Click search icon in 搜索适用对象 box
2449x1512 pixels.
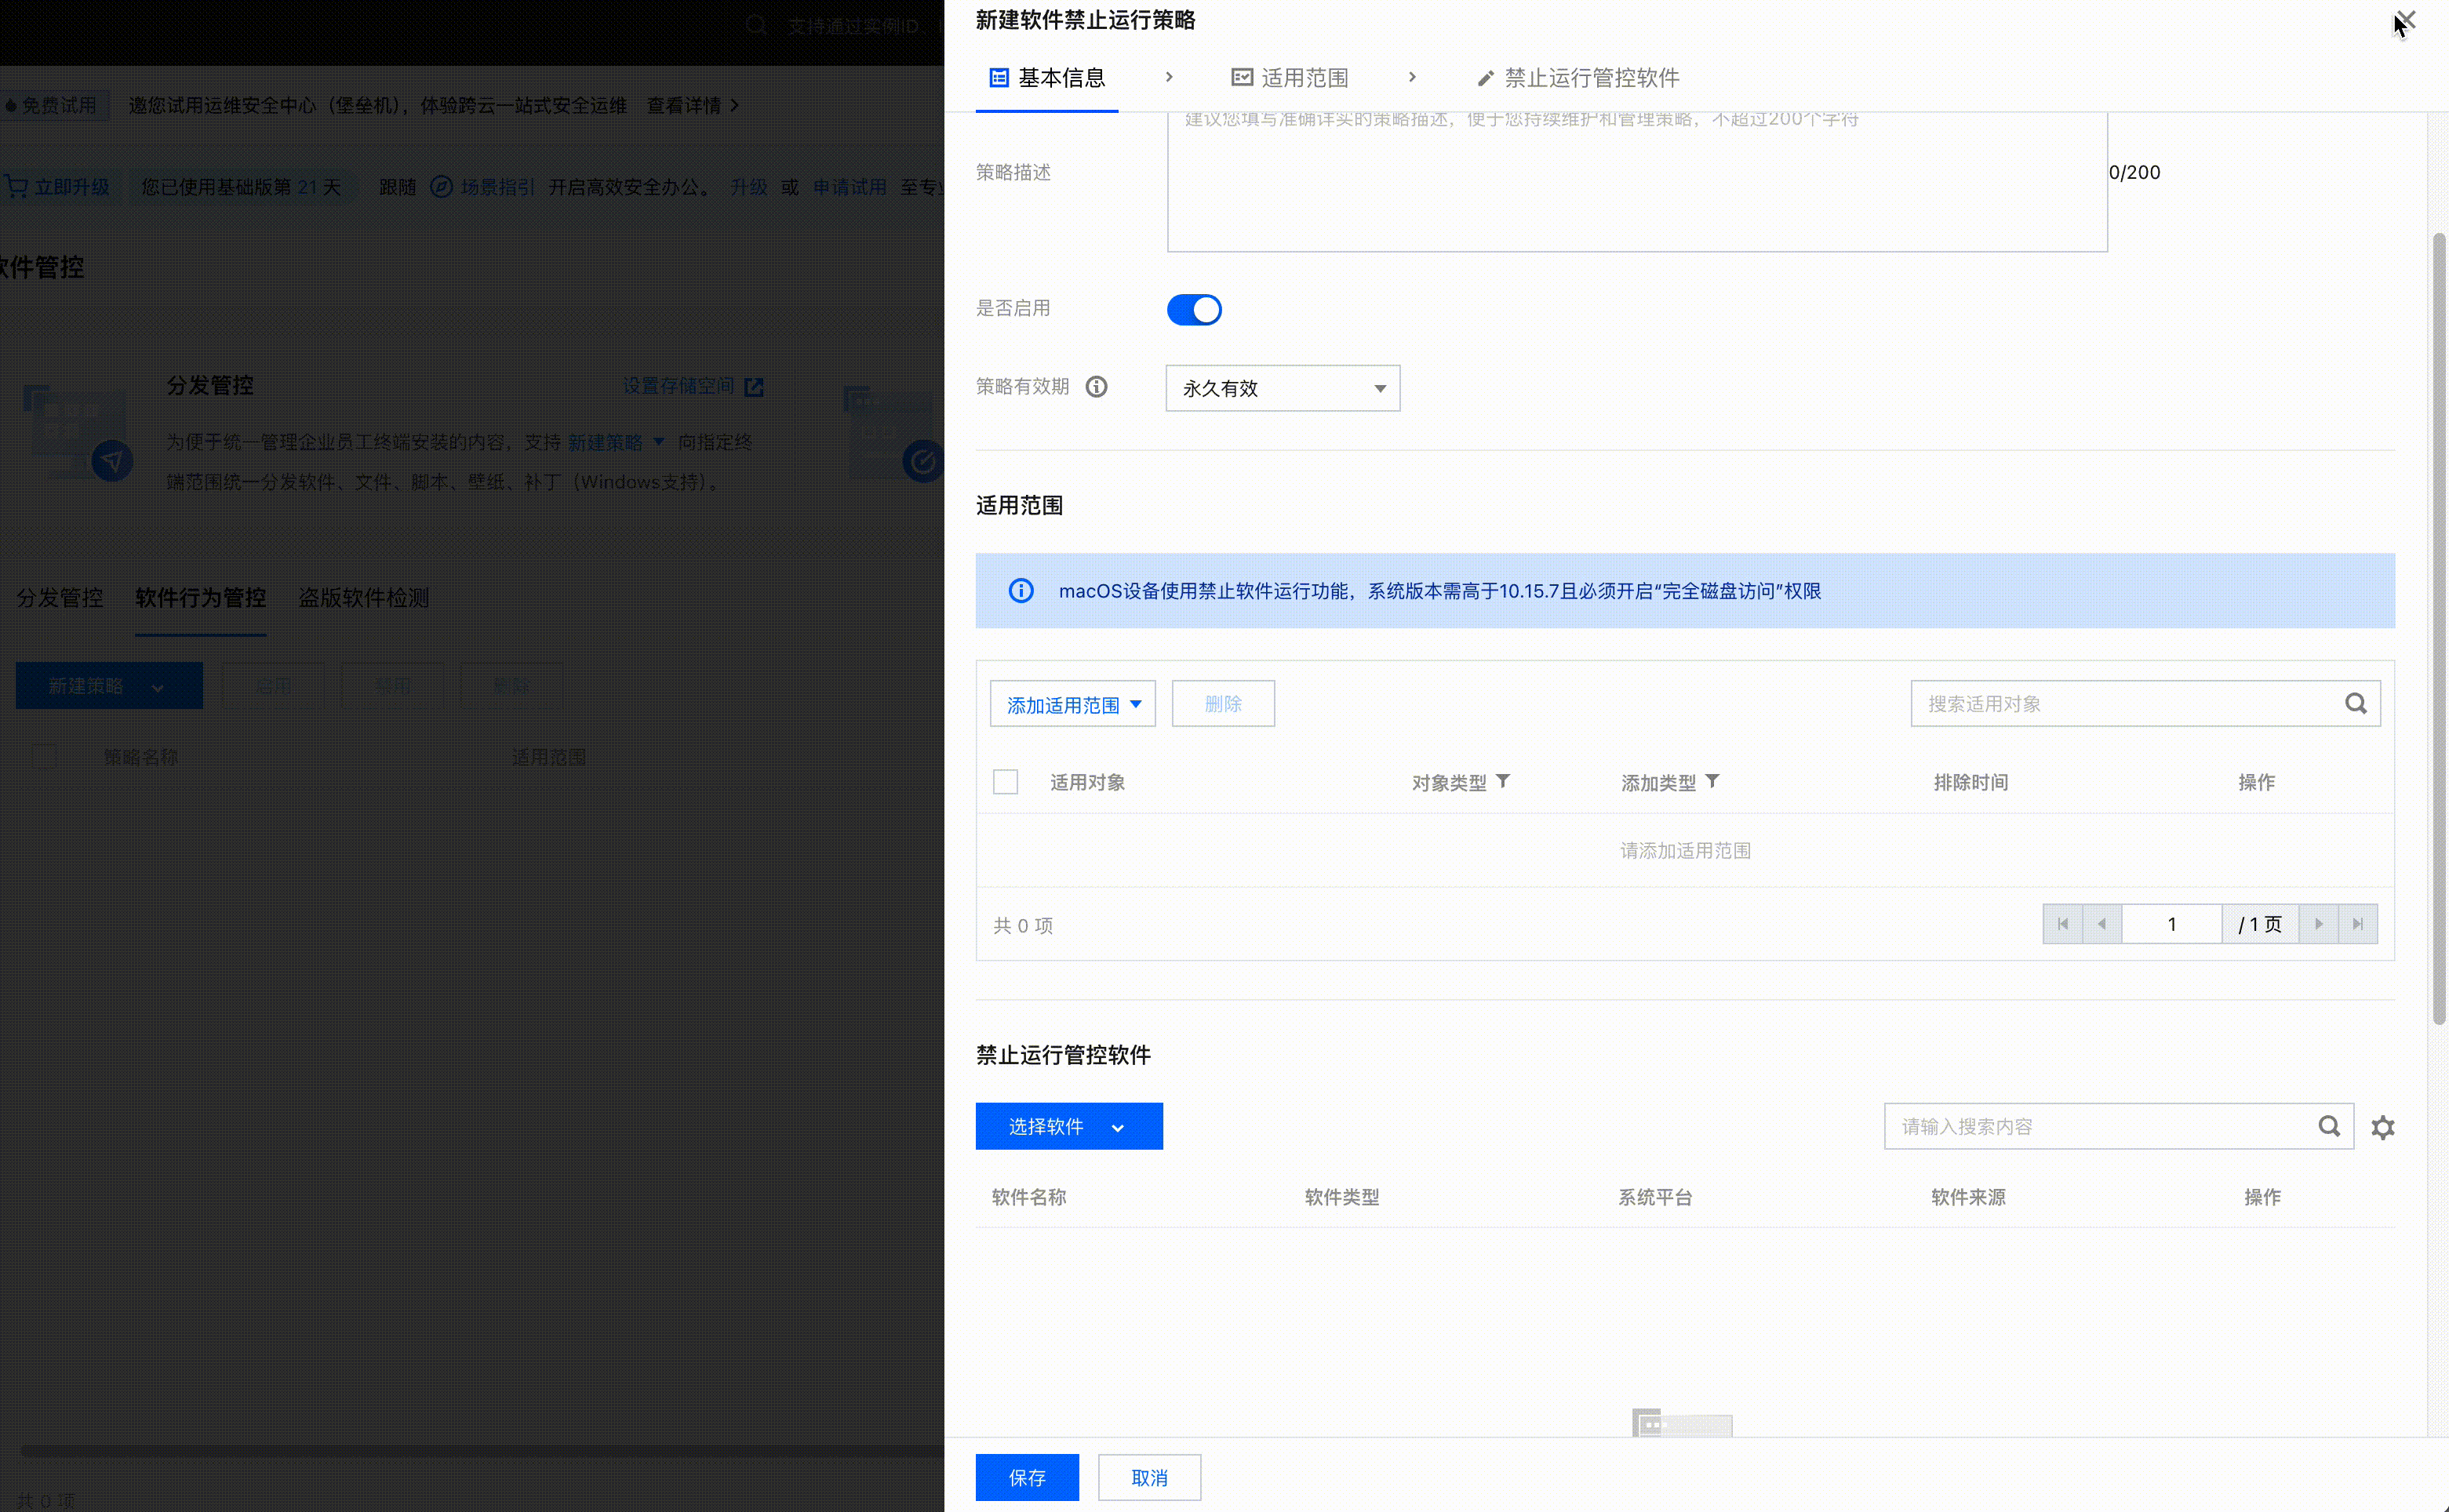pos(2355,704)
